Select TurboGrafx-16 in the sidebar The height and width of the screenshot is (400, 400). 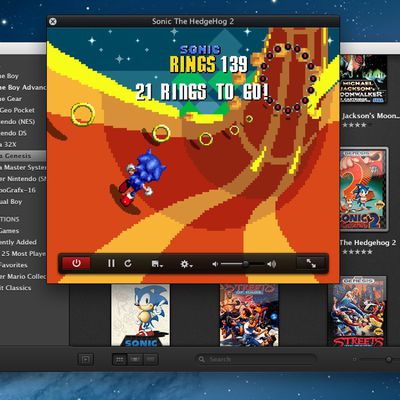18,190
